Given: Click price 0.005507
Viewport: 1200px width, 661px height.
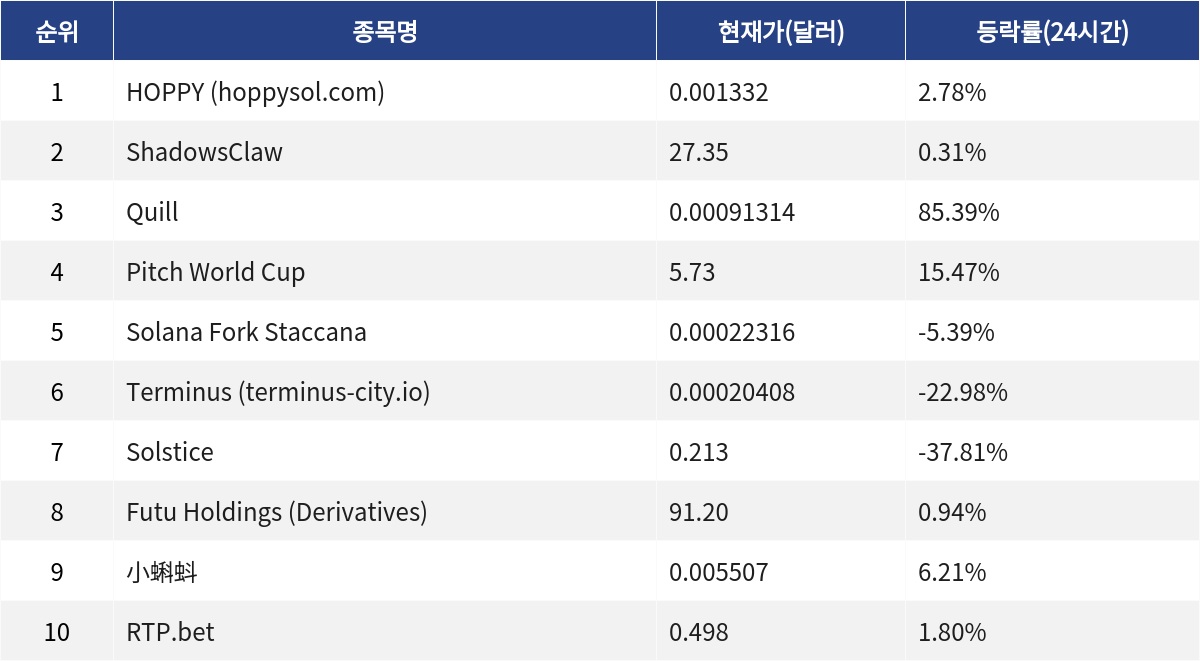Looking at the screenshot, I should [718, 573].
